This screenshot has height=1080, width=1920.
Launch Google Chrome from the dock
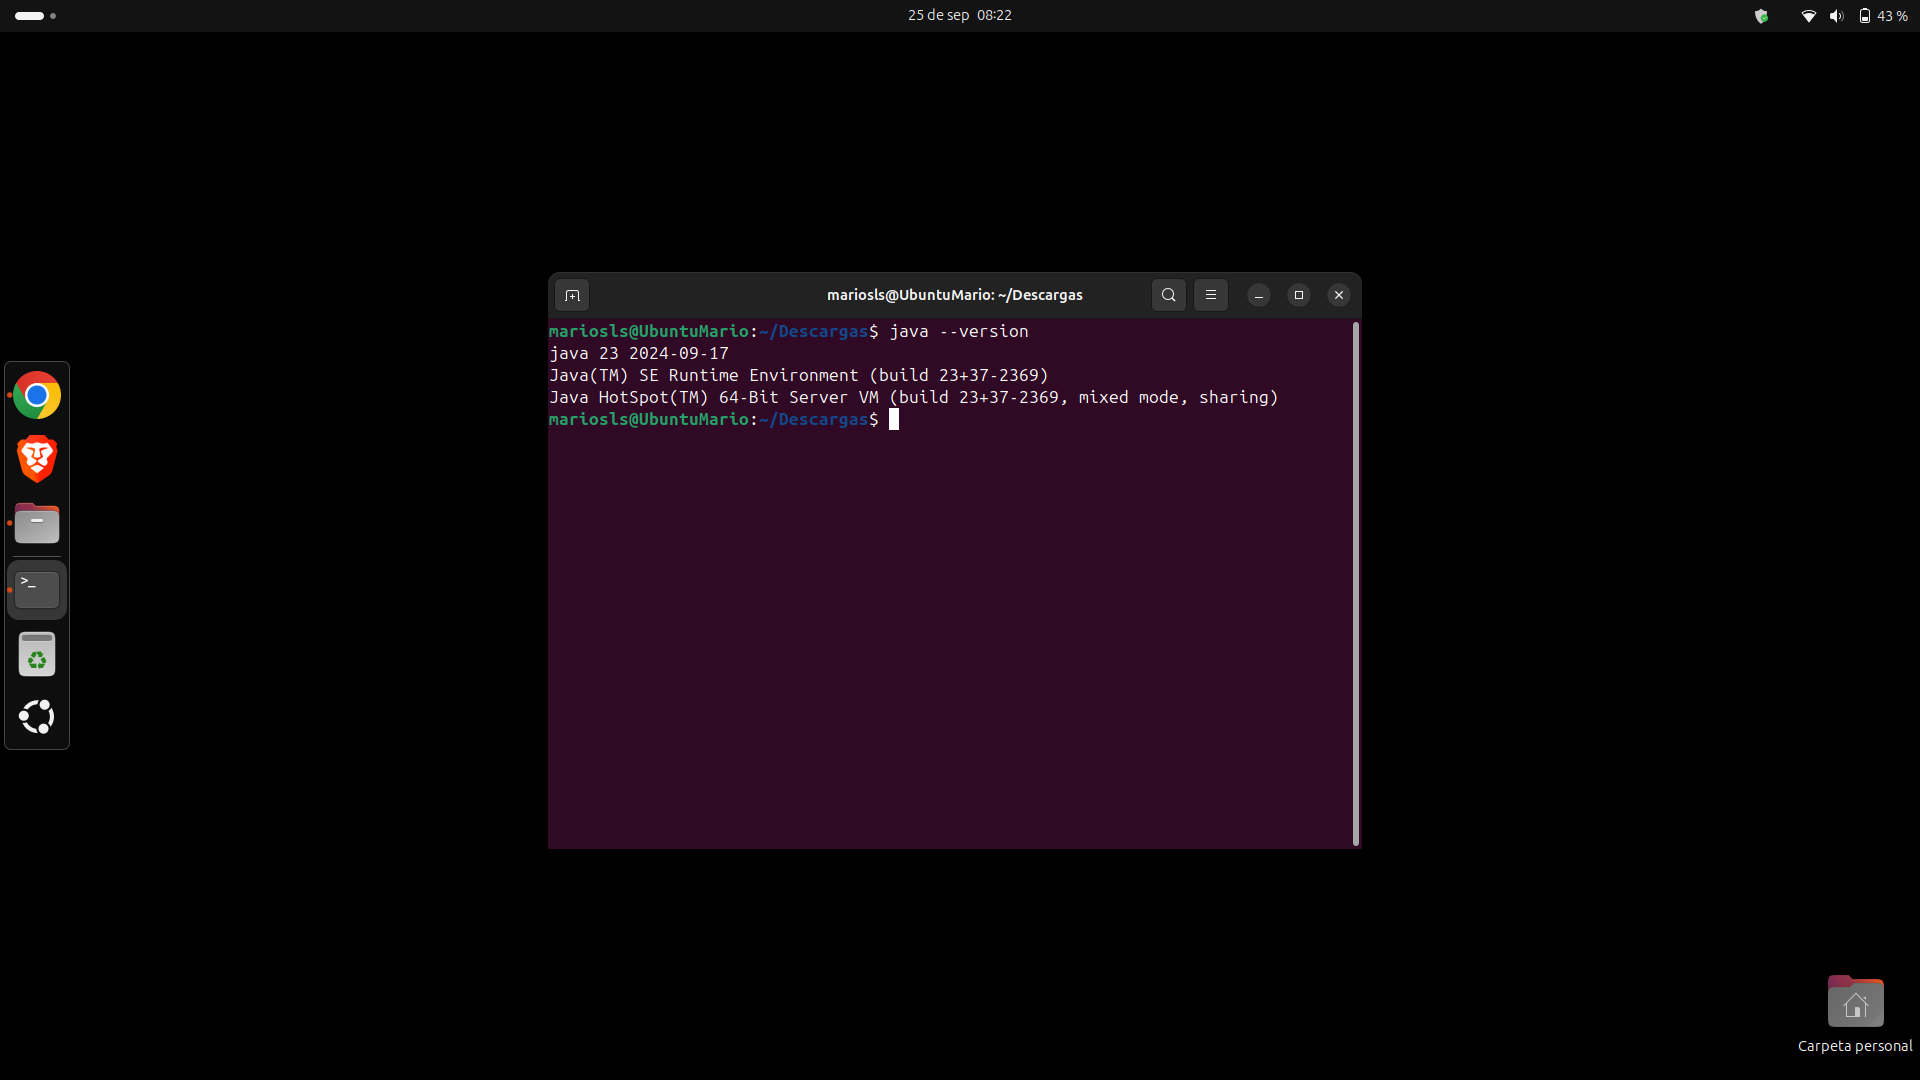point(37,396)
